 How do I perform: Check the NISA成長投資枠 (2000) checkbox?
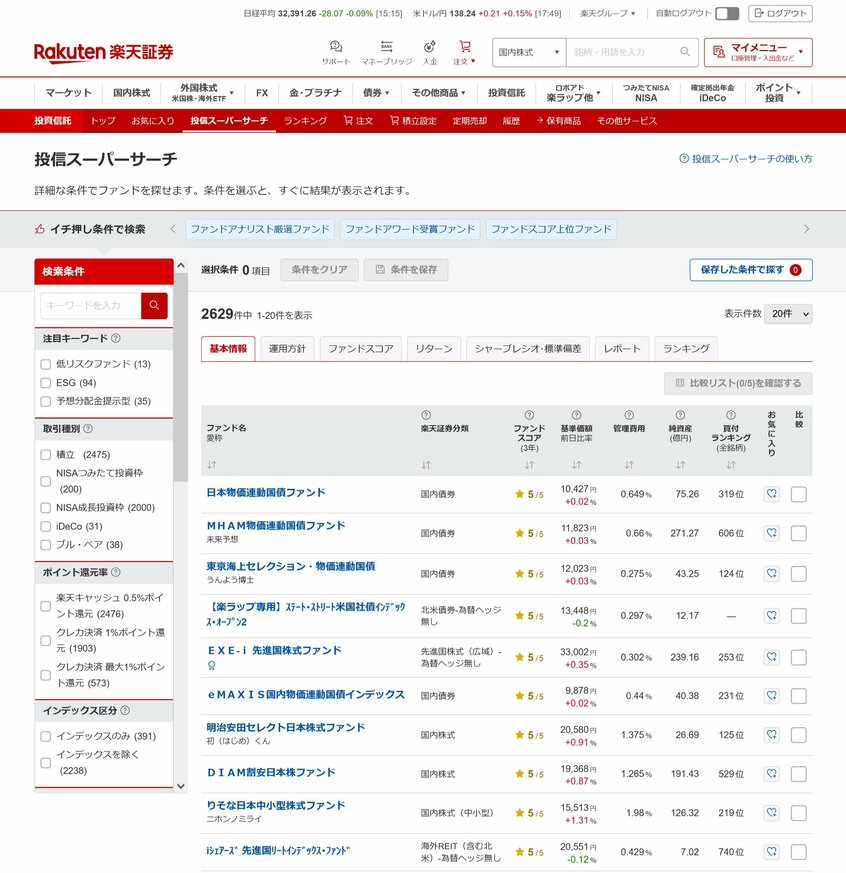[x=46, y=508]
